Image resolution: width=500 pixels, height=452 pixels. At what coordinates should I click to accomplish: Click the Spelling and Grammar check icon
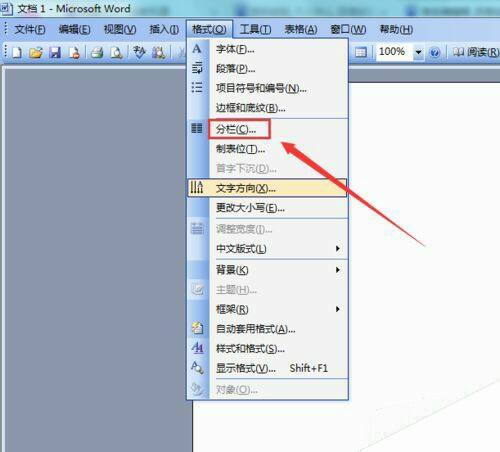tap(139, 52)
